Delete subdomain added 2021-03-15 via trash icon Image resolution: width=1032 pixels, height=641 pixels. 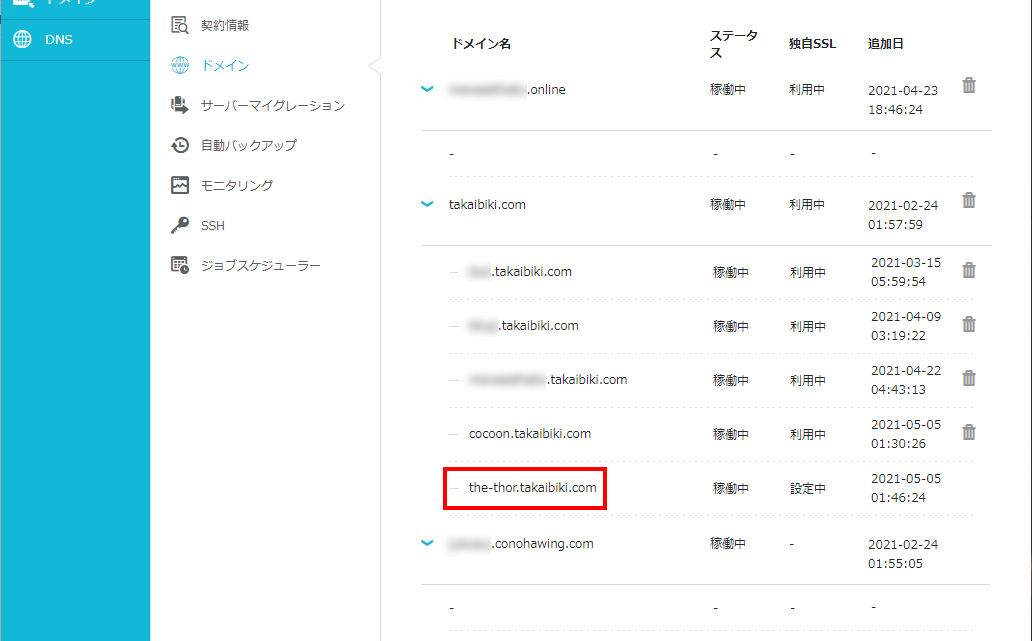969,270
